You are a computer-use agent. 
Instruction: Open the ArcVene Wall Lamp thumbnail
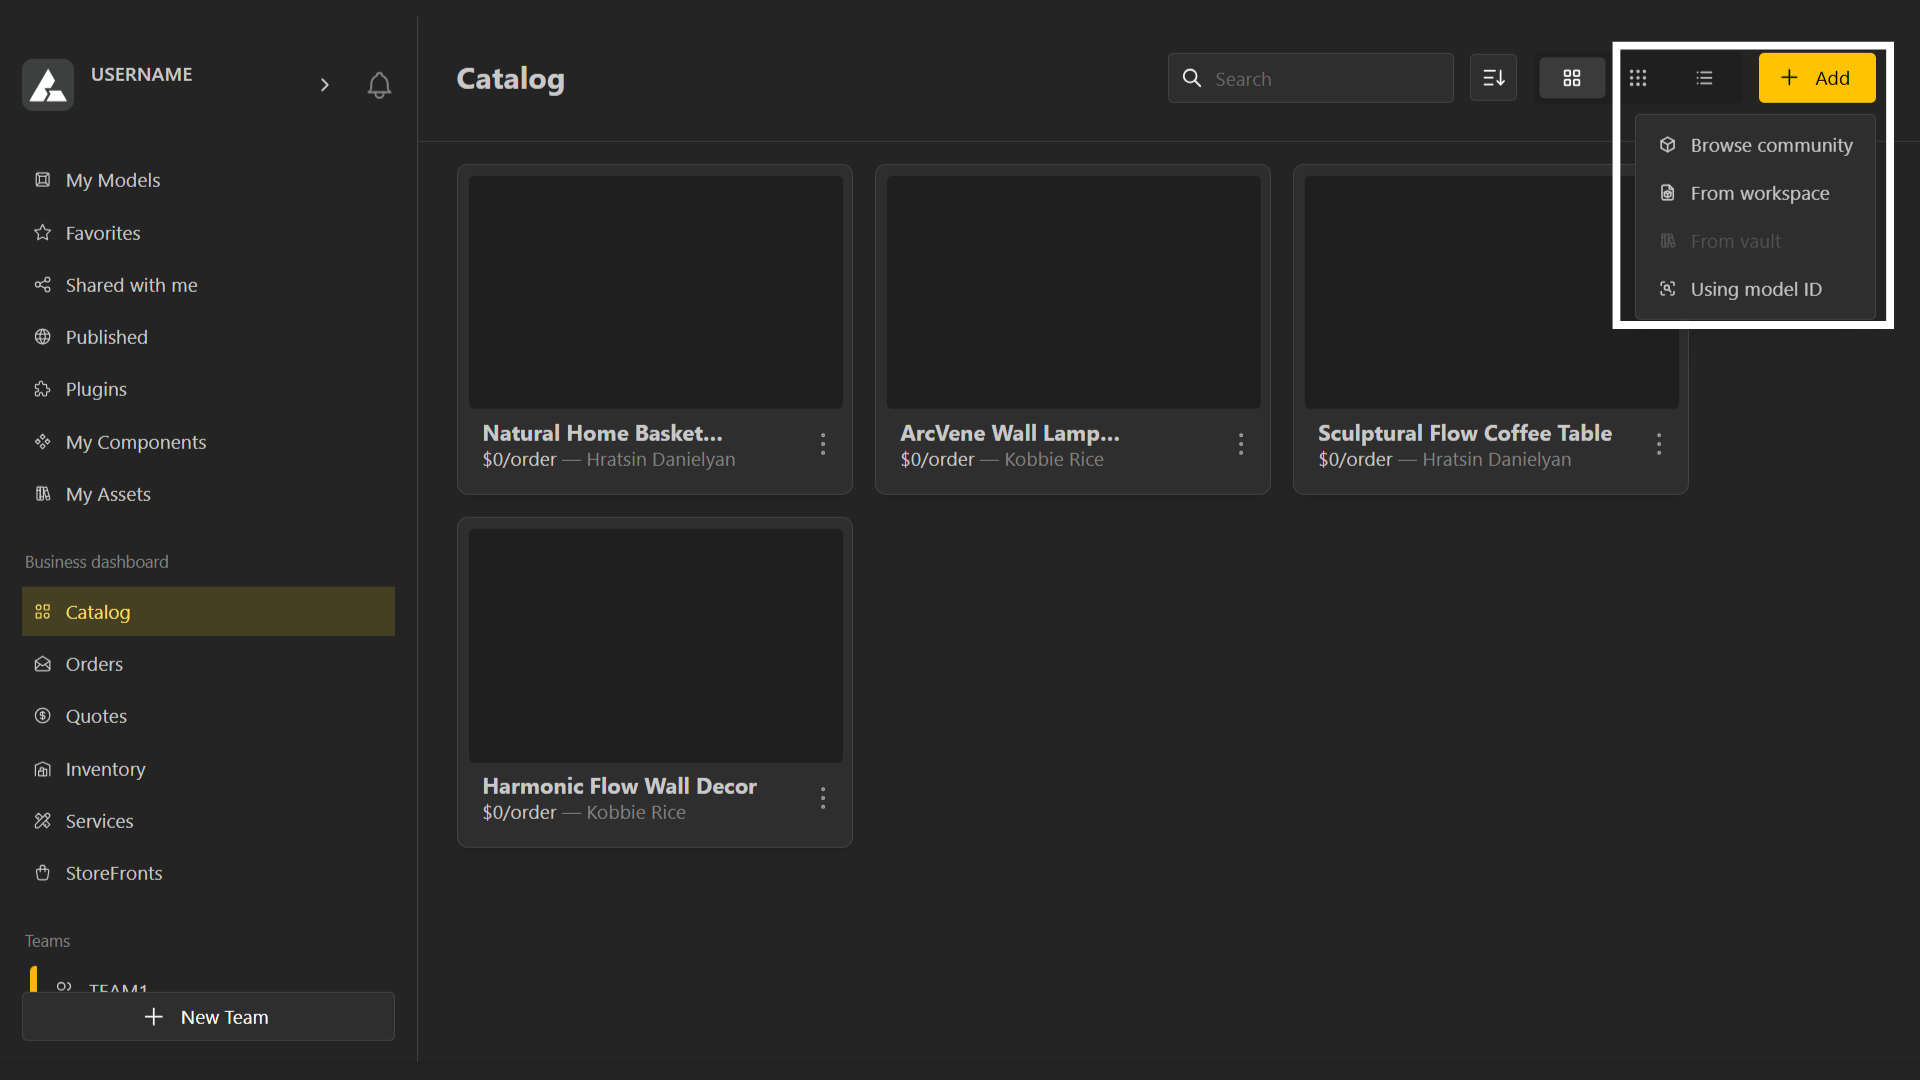tap(1073, 292)
